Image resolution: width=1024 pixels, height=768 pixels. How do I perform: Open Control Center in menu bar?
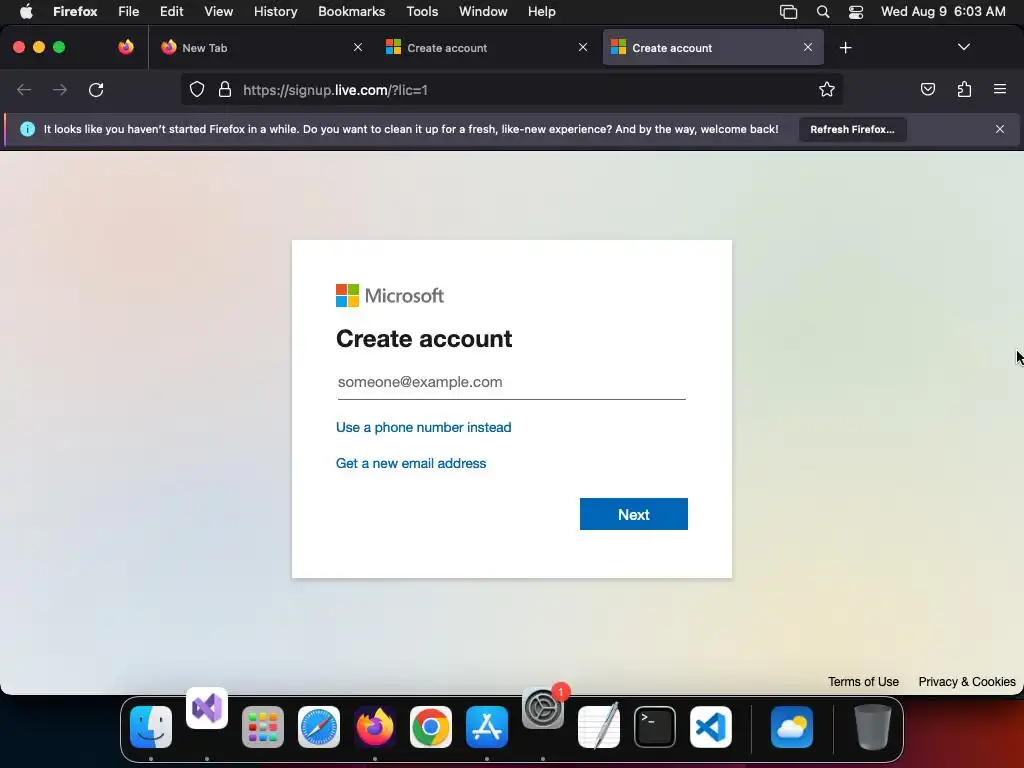(x=856, y=11)
